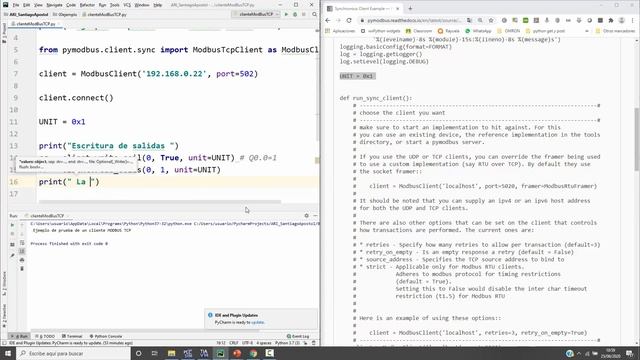Select the clienteModBusTCP.py editor tab
The height and width of the screenshot is (360, 640).
click(35, 24)
